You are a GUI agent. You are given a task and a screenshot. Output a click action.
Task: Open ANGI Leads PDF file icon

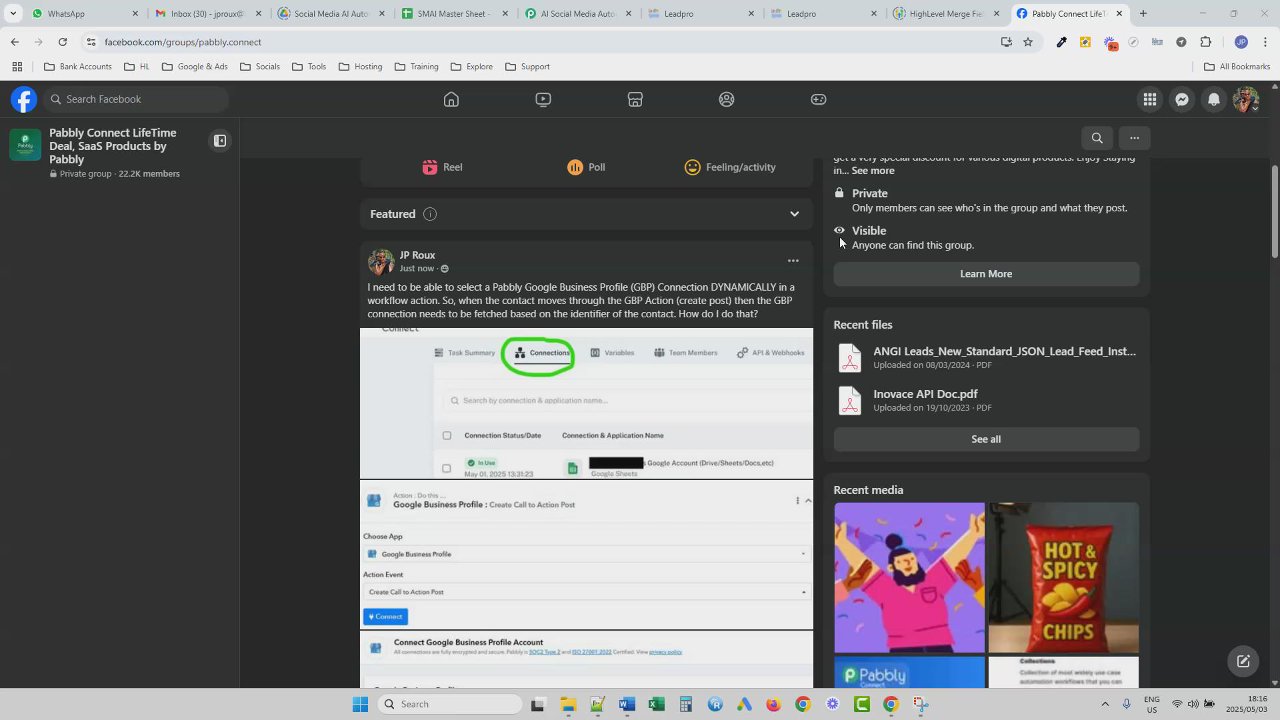click(x=850, y=358)
